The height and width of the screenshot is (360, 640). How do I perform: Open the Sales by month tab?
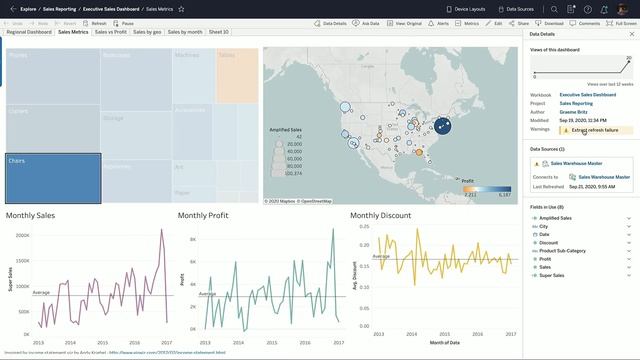tap(185, 32)
